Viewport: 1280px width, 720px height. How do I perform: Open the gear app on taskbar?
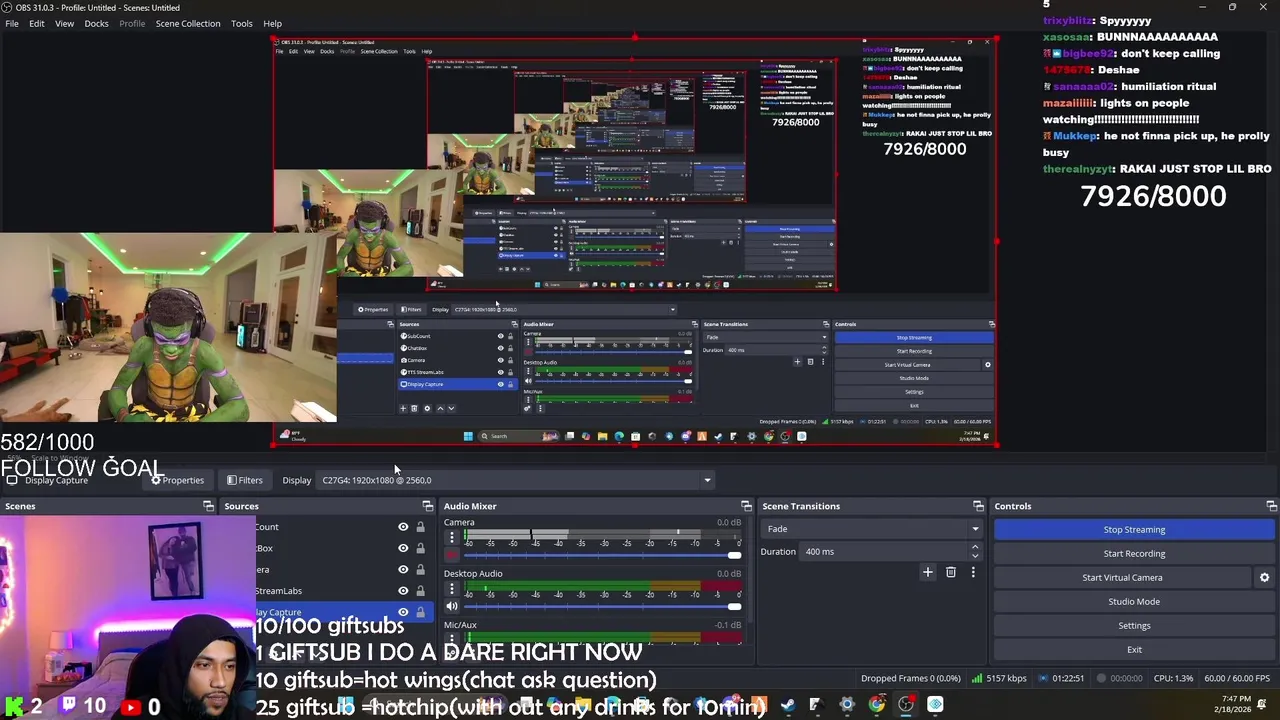(x=846, y=705)
